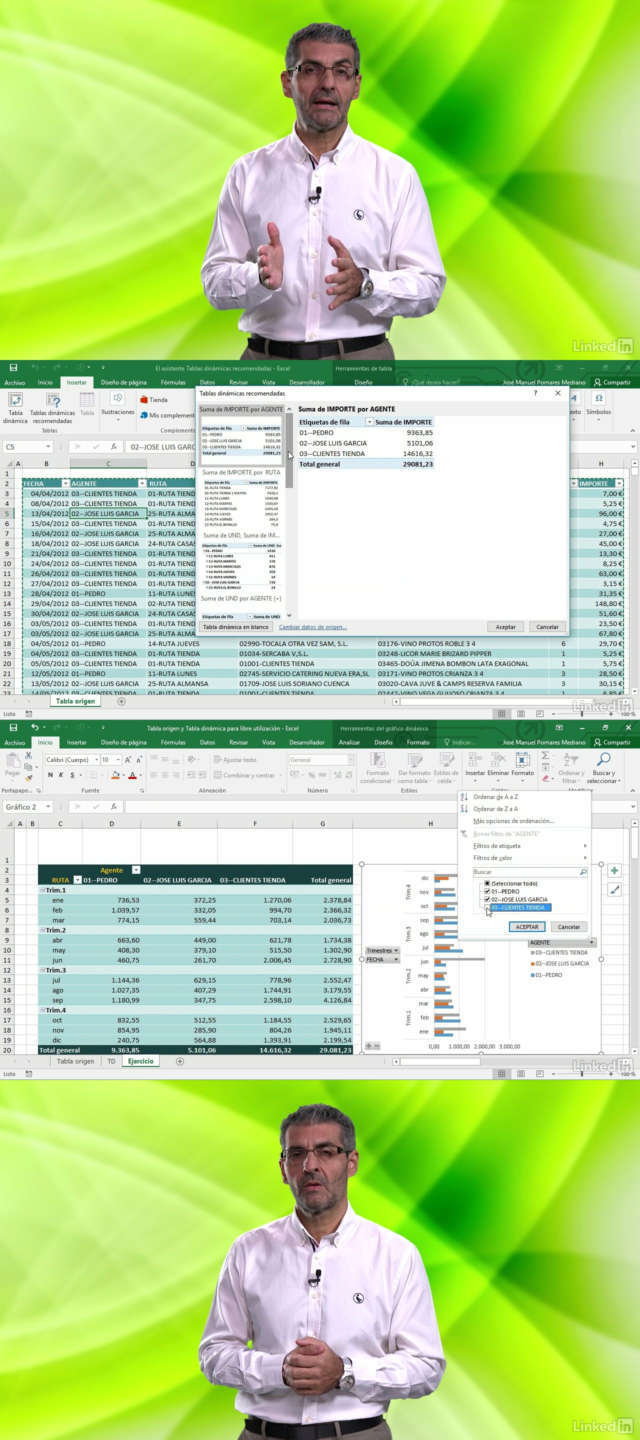Click the fill color bucket swatch
Screen dimensions: 640x1440
click(115, 775)
